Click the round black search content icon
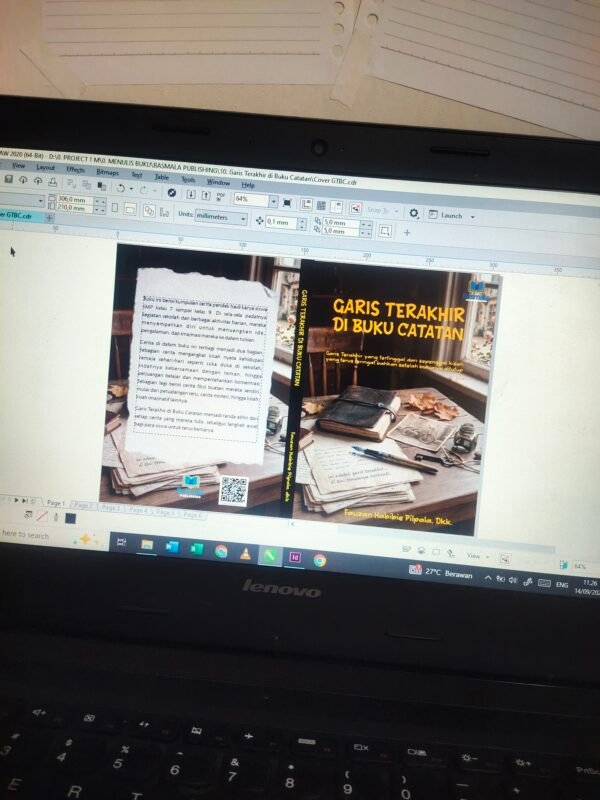This screenshot has width=600, height=800. point(172,192)
